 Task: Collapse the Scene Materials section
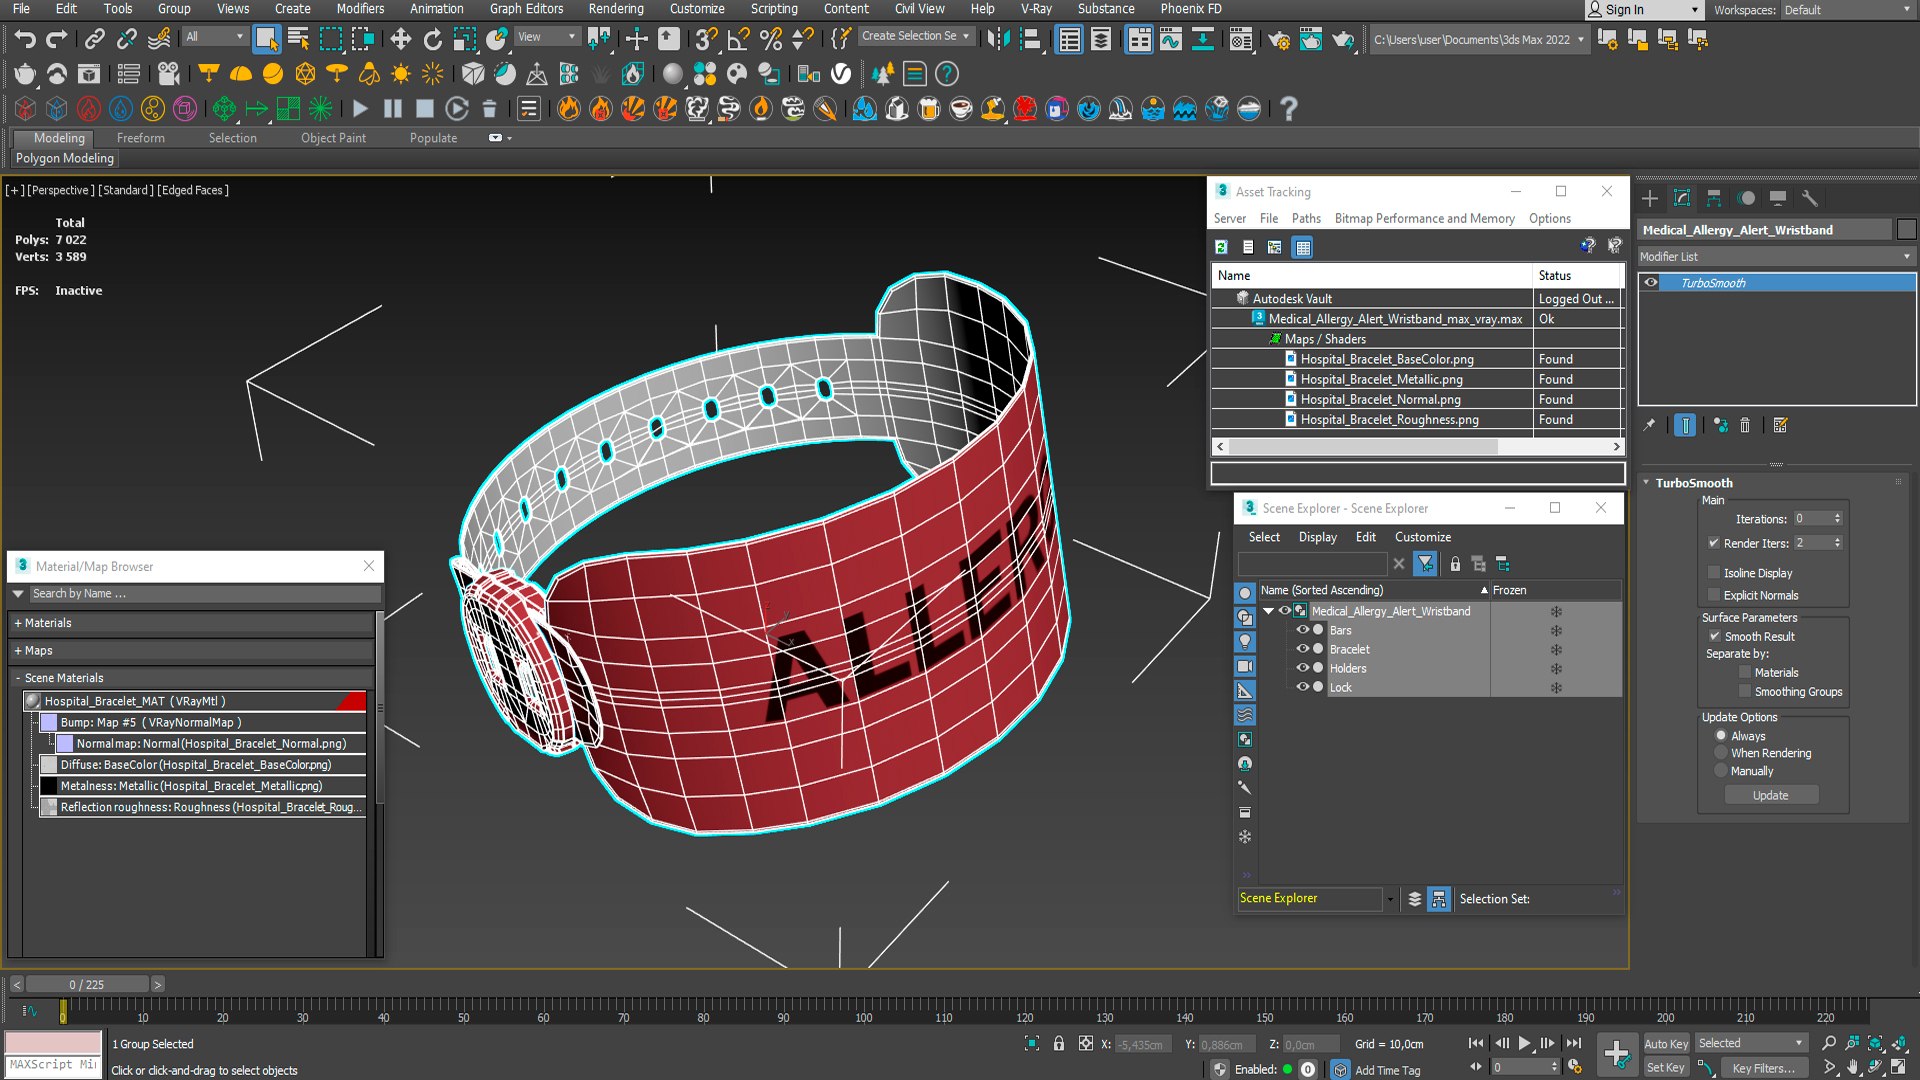18,678
